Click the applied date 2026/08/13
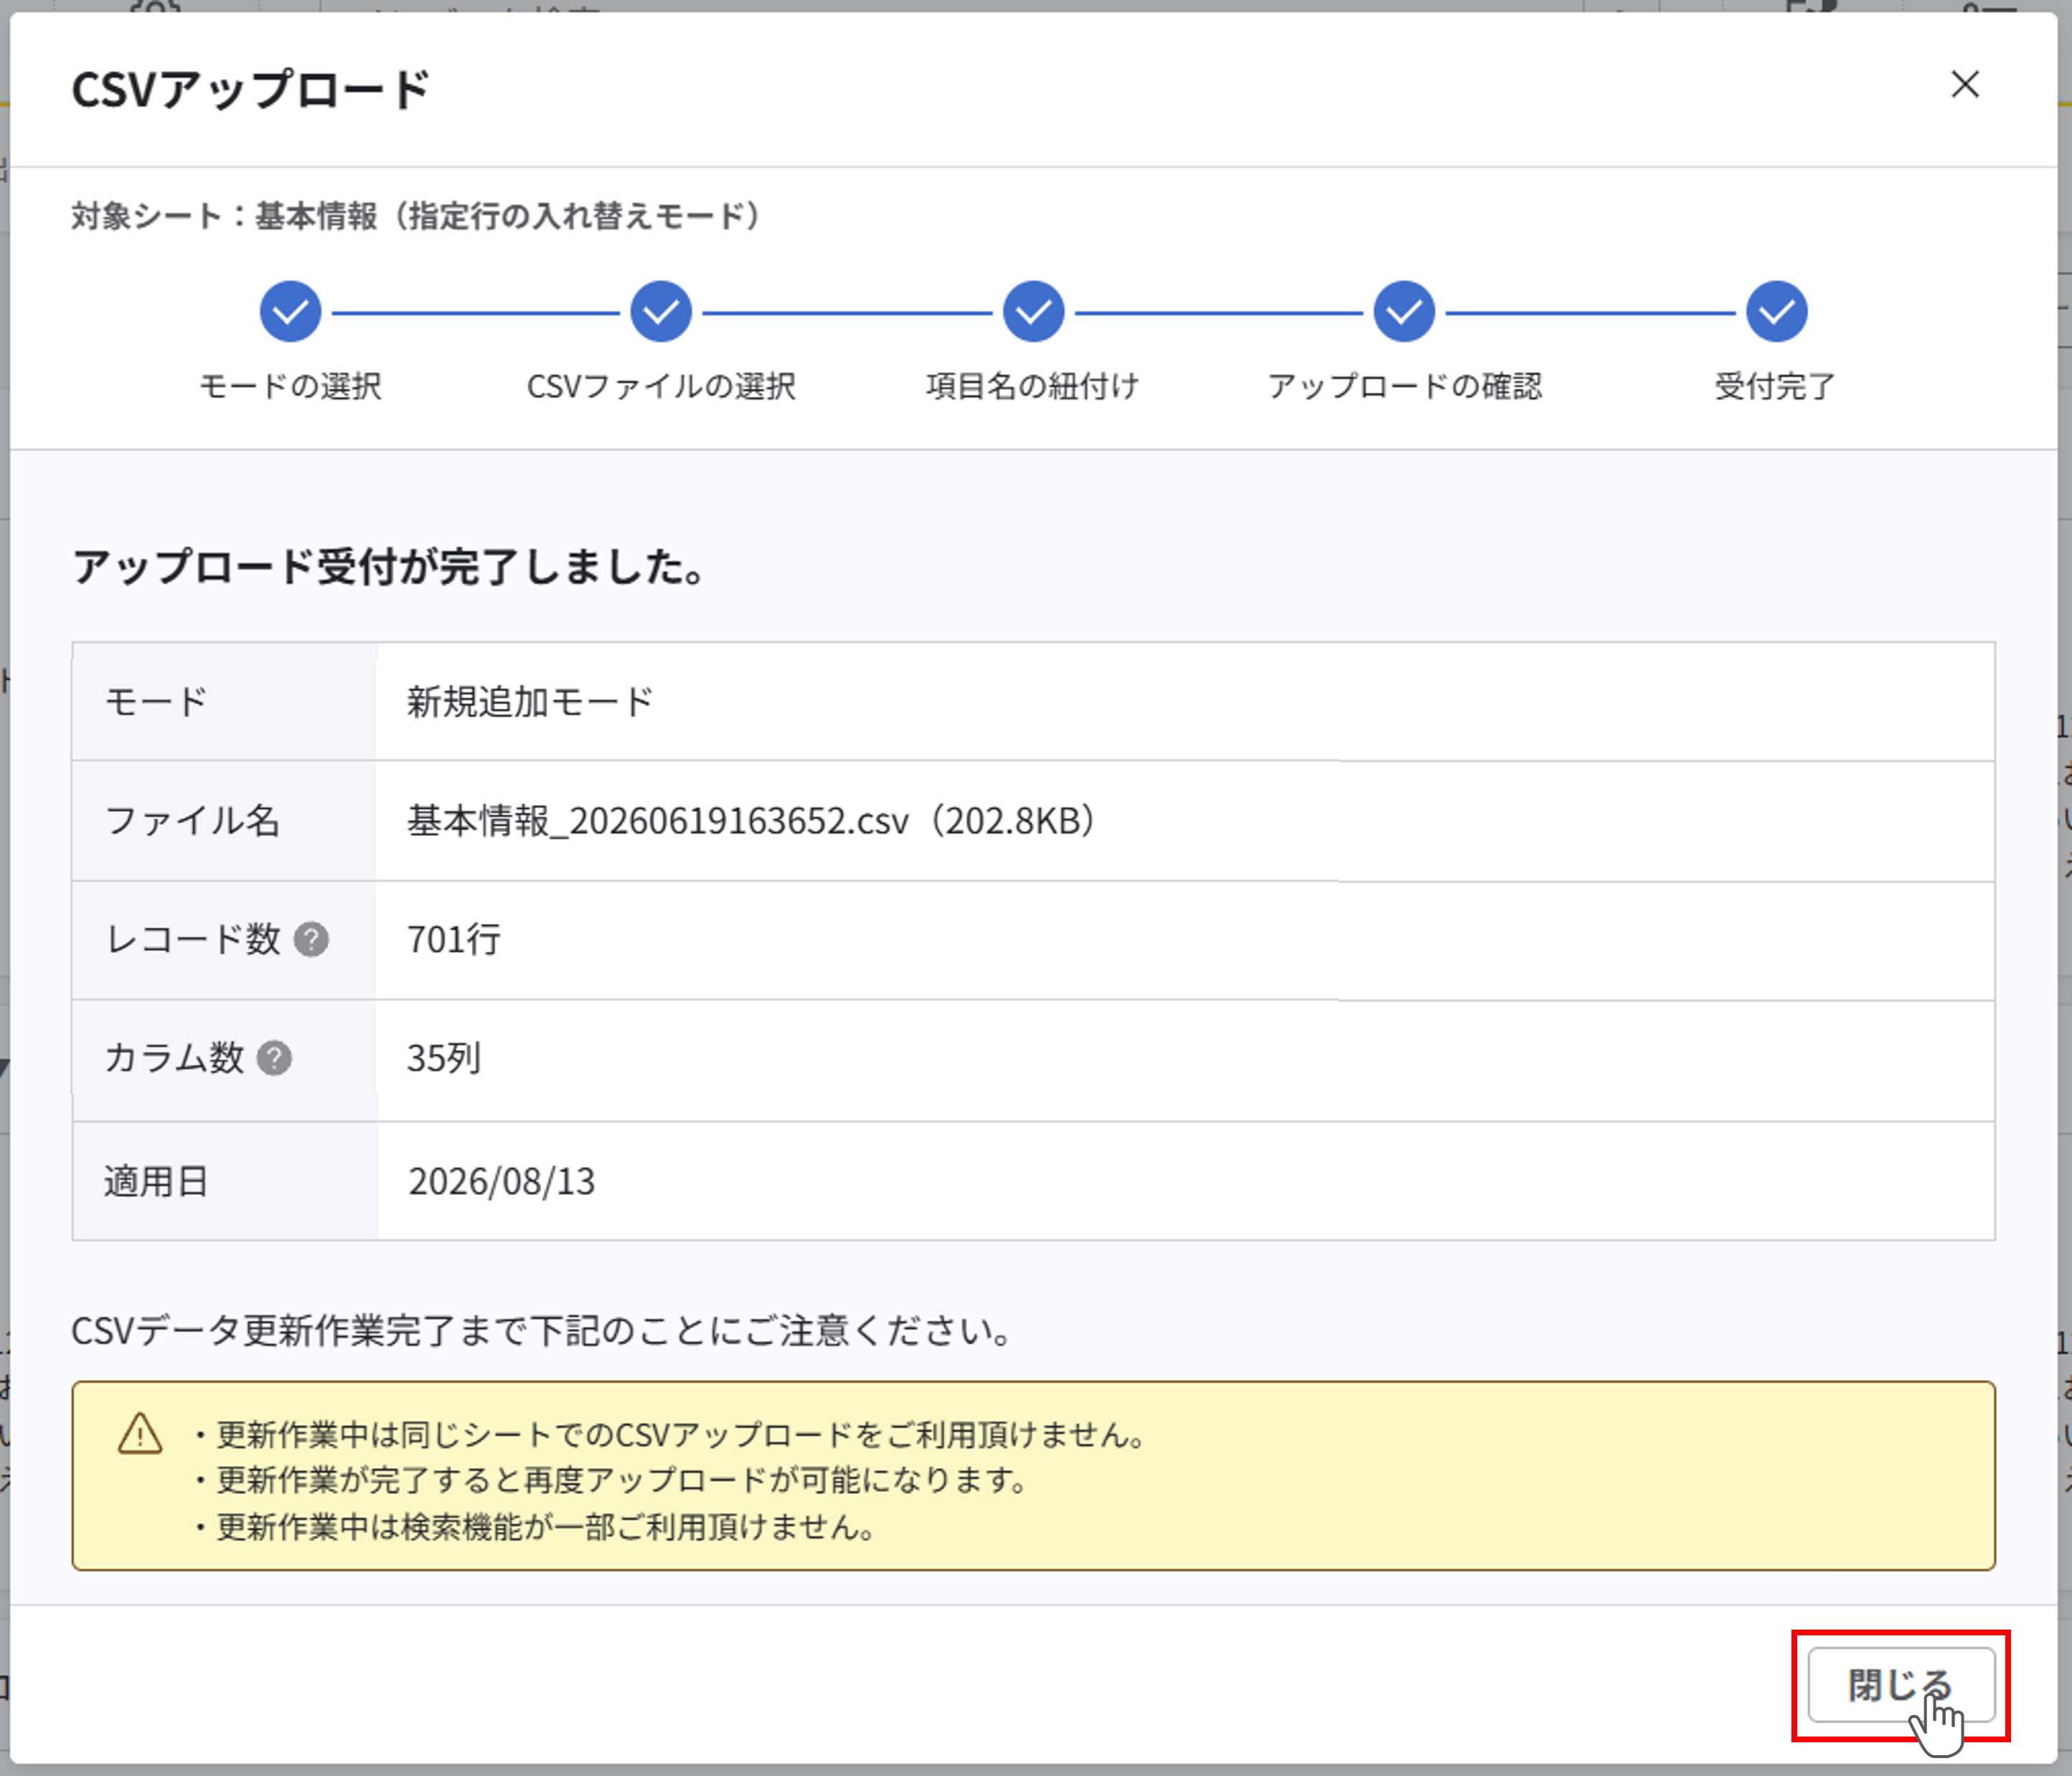Image resolution: width=2072 pixels, height=1776 pixels. (x=502, y=1181)
